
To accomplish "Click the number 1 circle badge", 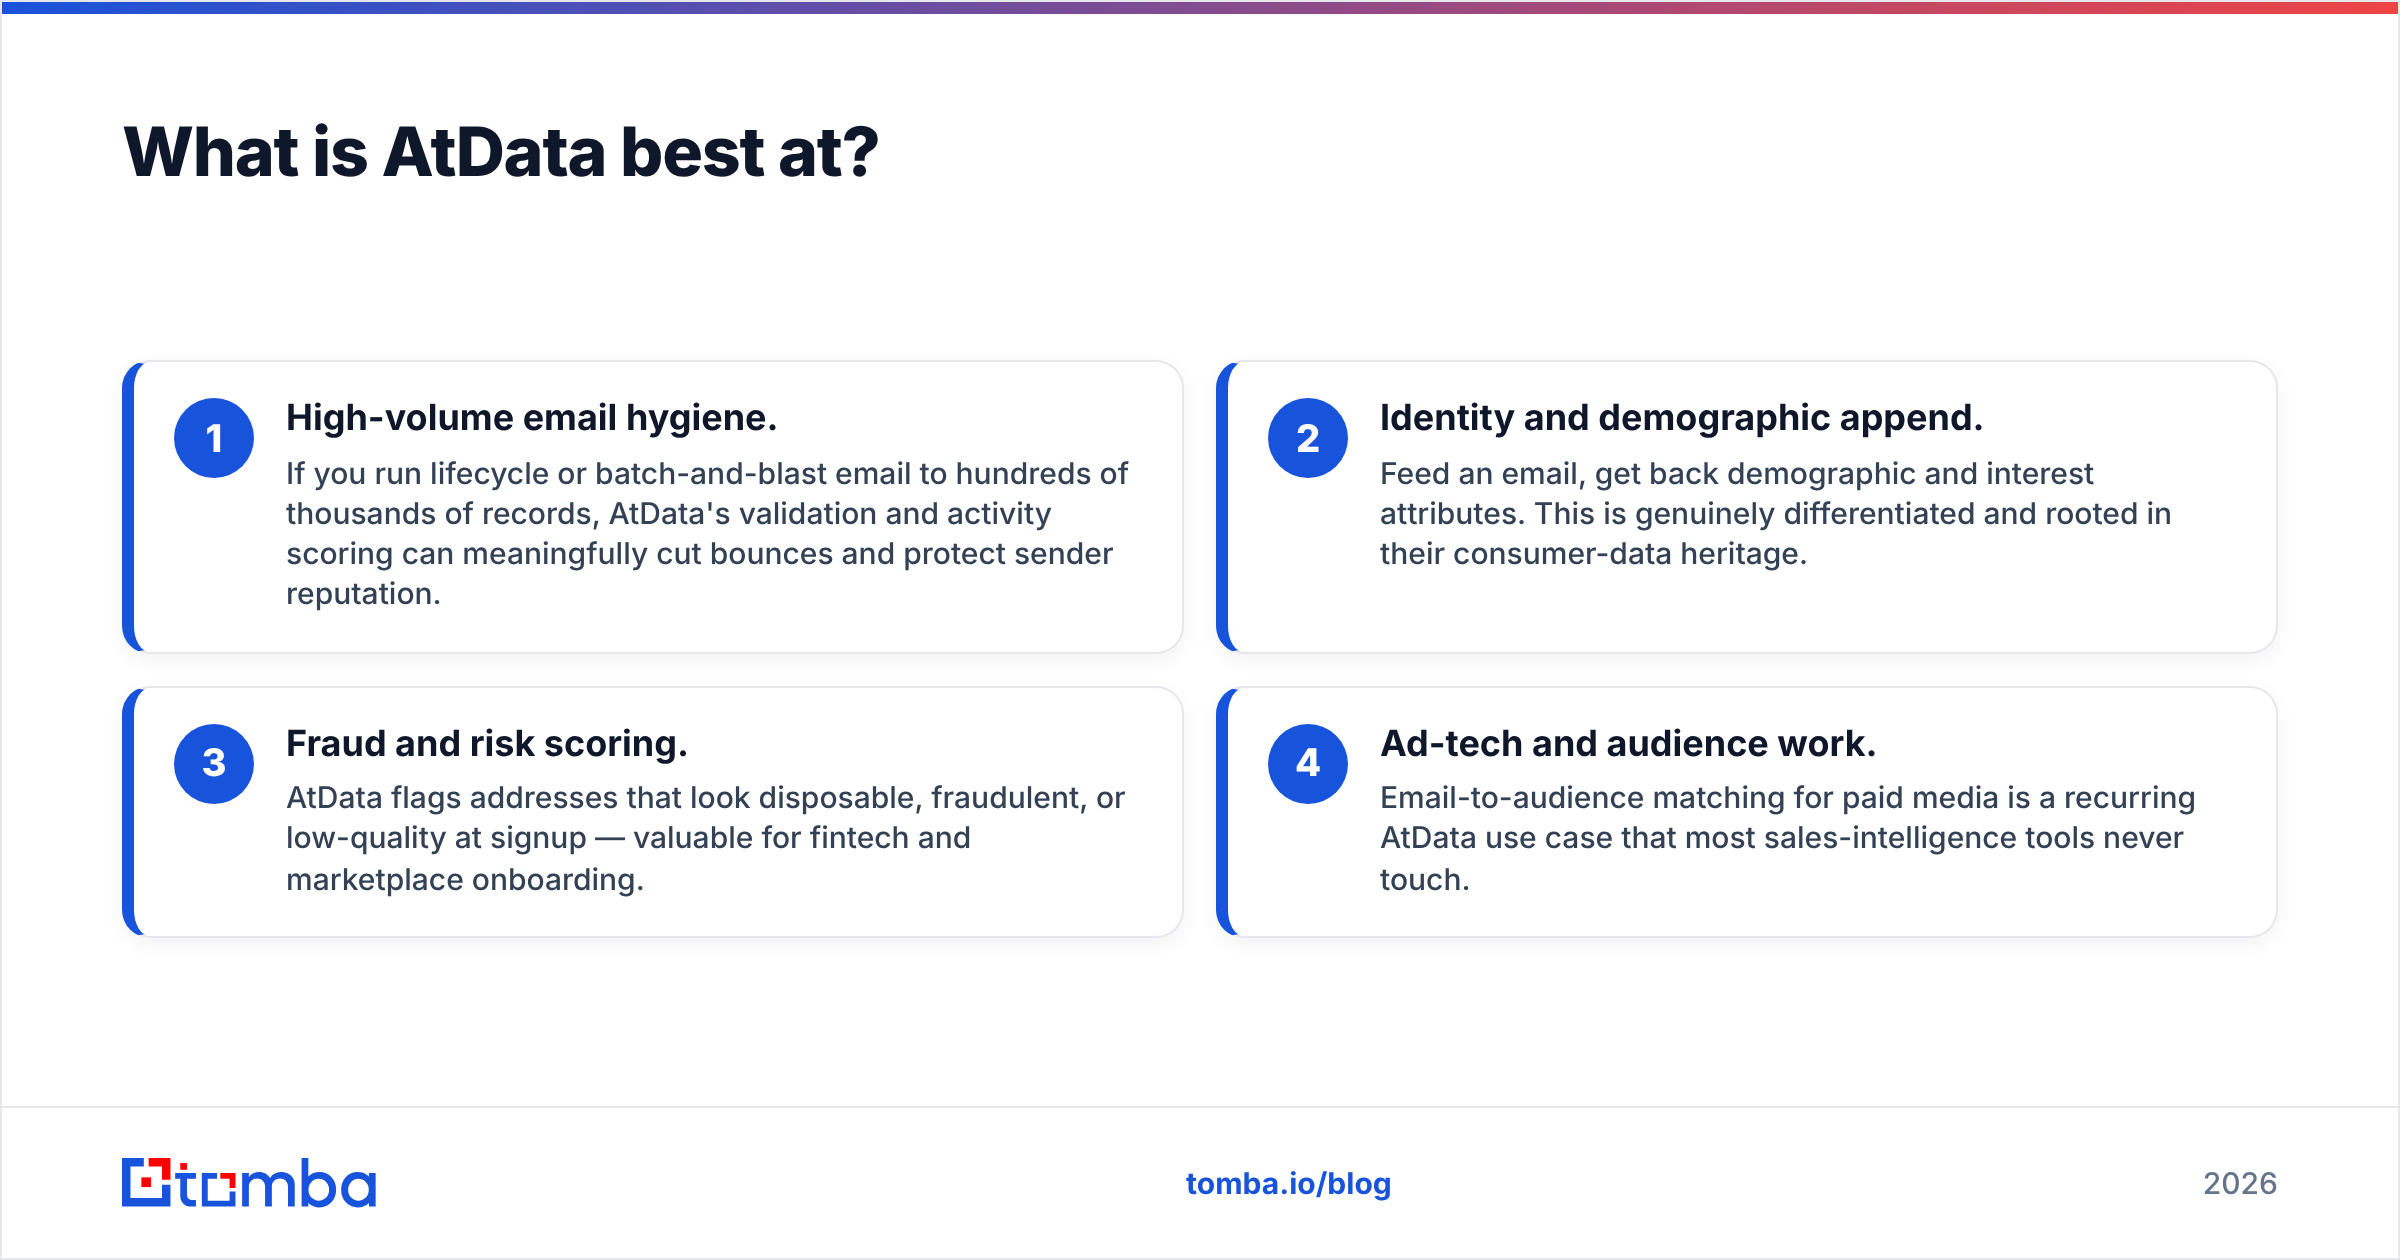I will 214,438.
